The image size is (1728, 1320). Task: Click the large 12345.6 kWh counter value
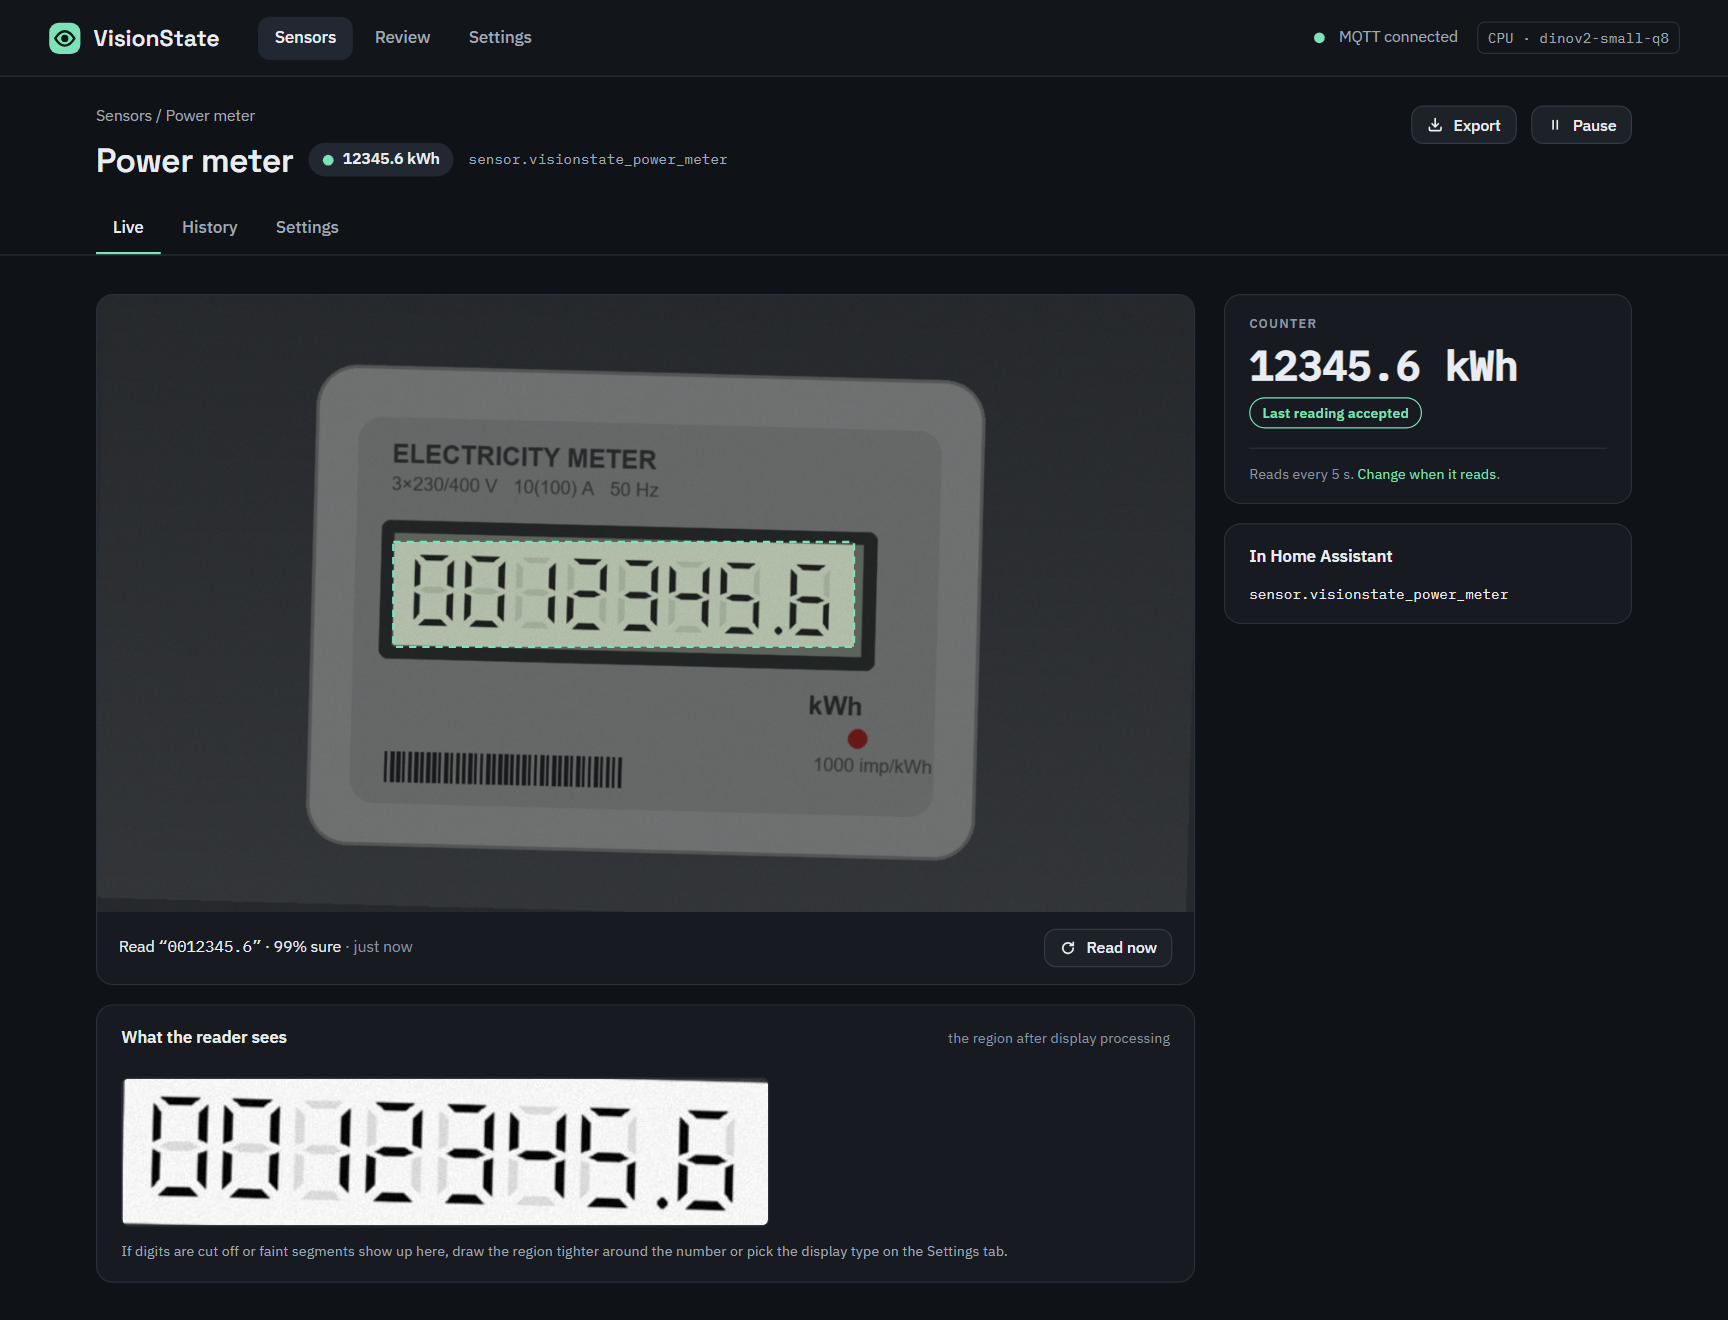[x=1383, y=366]
